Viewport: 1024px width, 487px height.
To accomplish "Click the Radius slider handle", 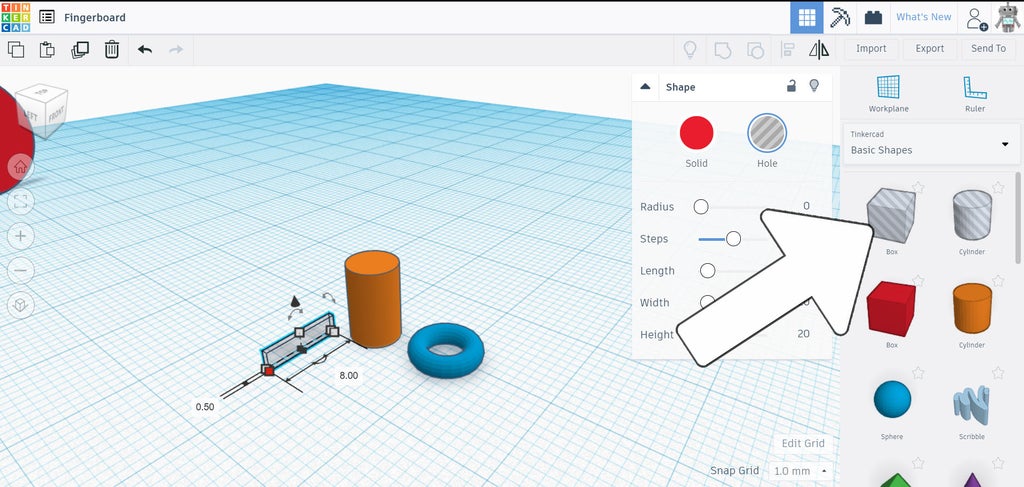I will [x=701, y=207].
